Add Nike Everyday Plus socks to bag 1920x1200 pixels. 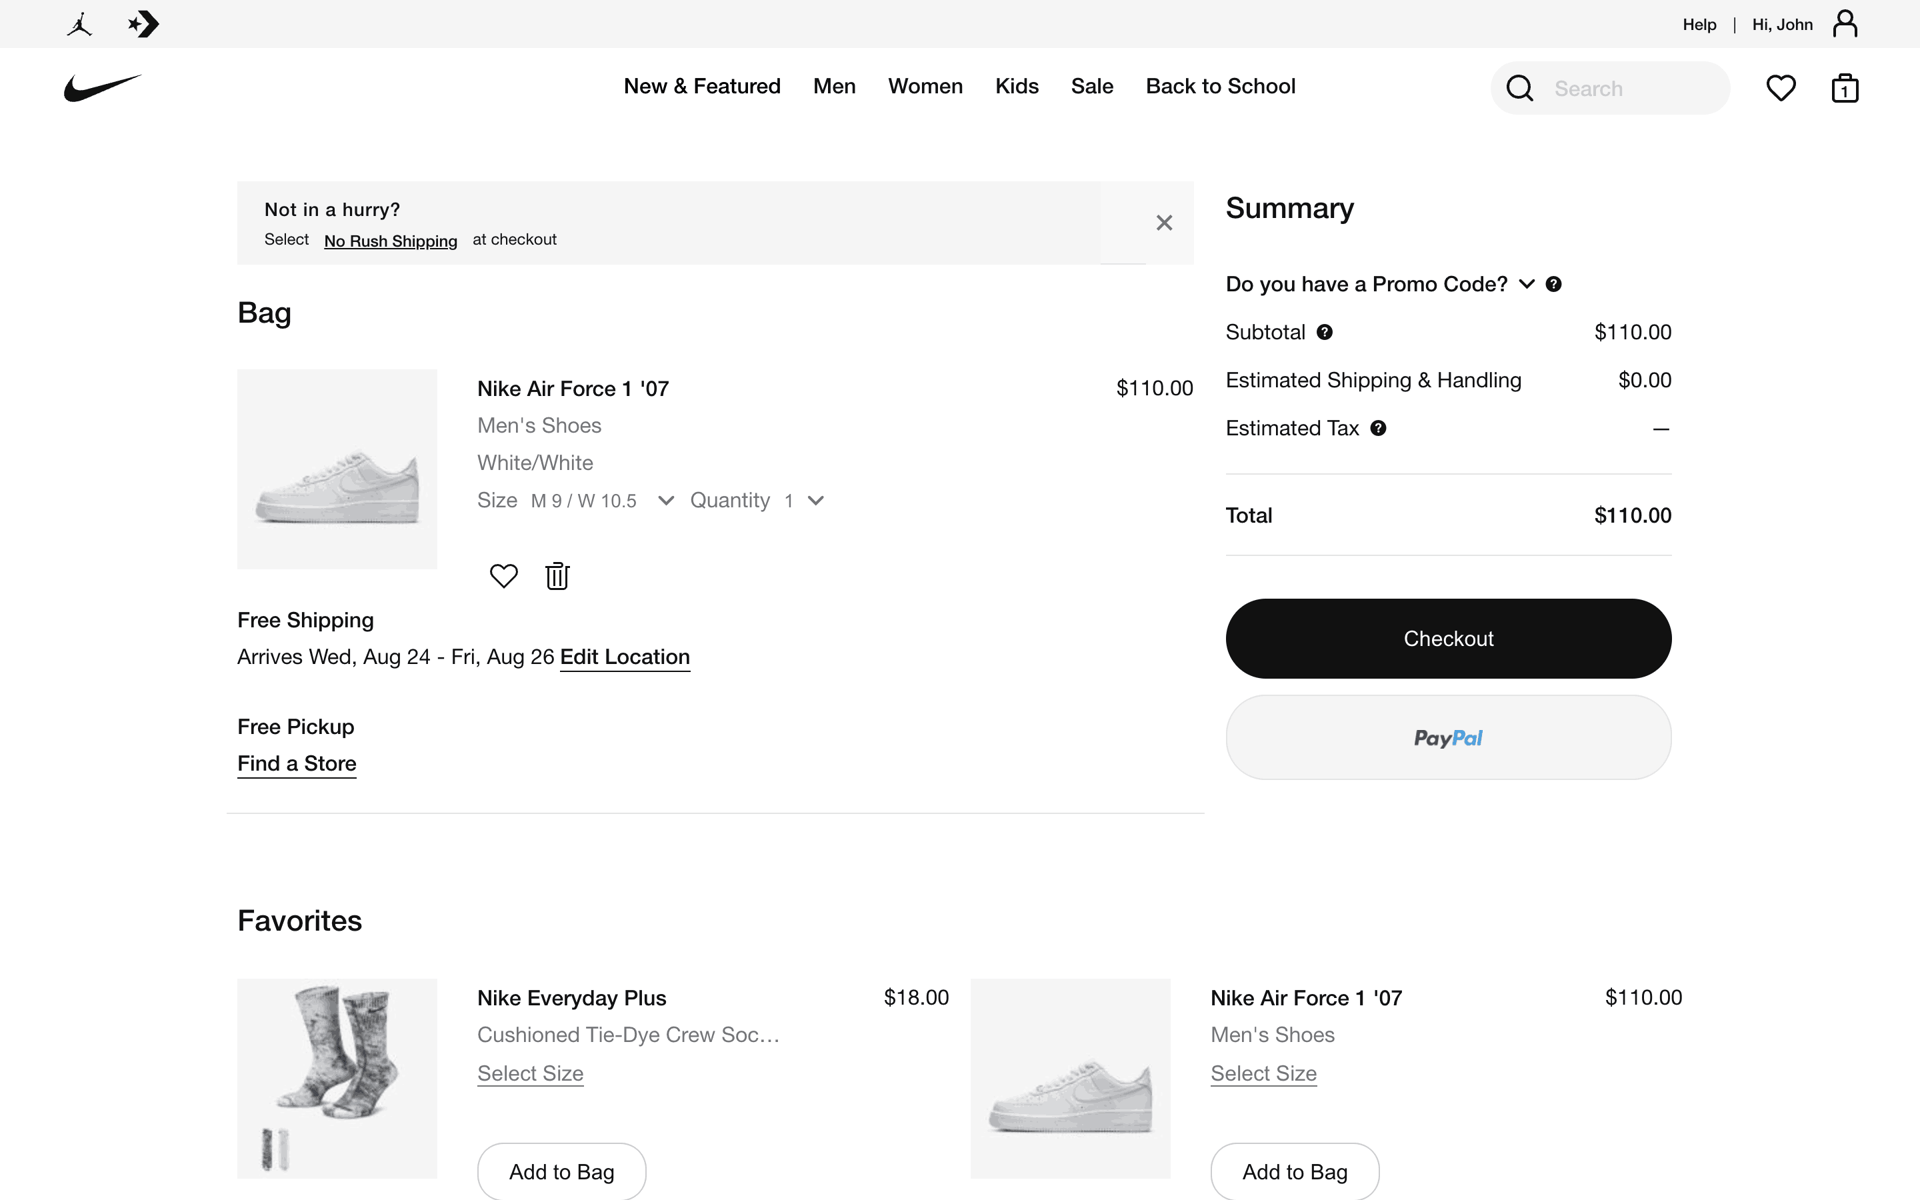click(562, 1171)
